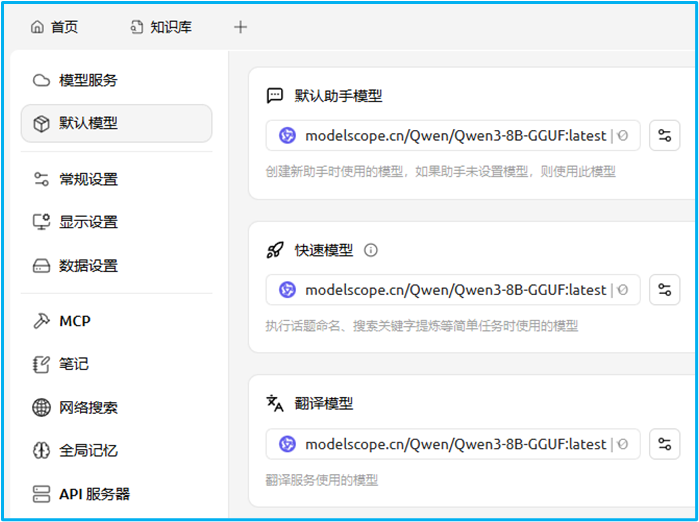Click the 默认助手模型 heading text
The height and width of the screenshot is (522, 699).
tap(338, 96)
